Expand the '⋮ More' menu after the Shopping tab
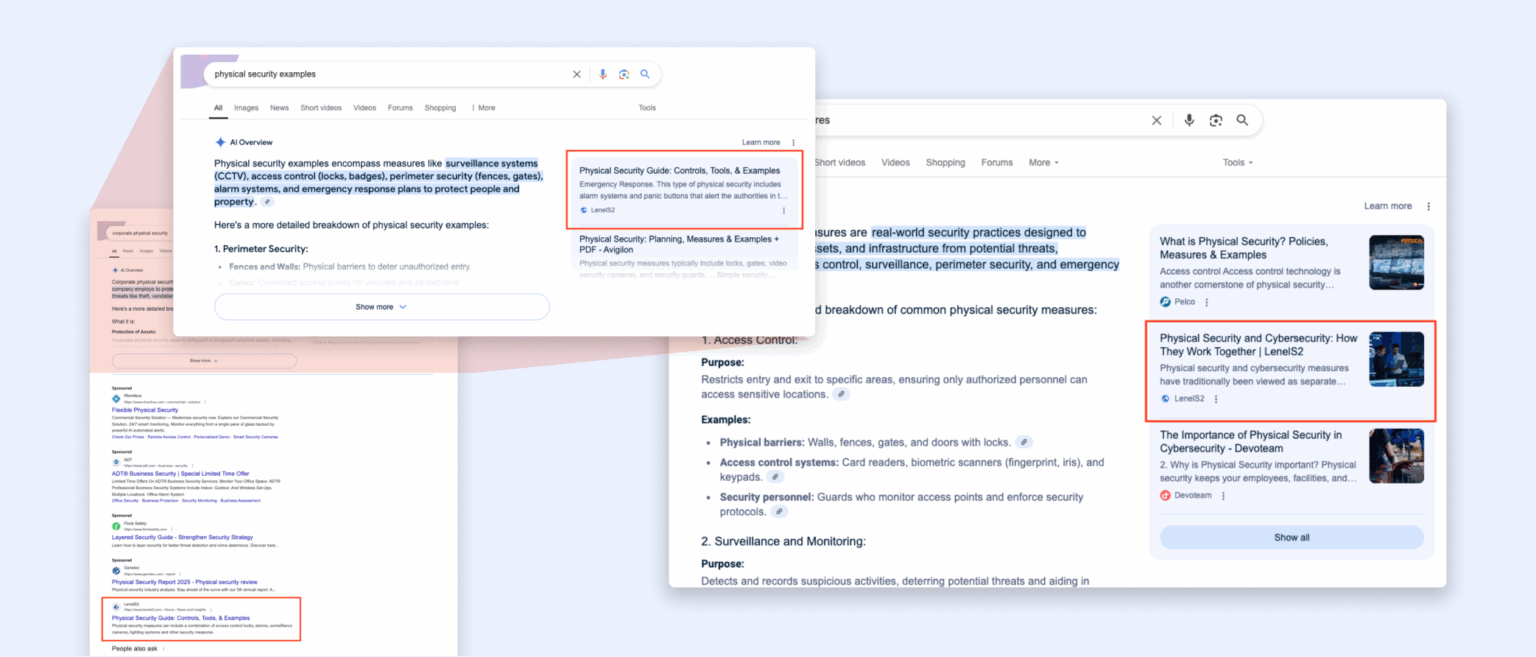Screen dimensions: 1536x657 click(x=482, y=108)
